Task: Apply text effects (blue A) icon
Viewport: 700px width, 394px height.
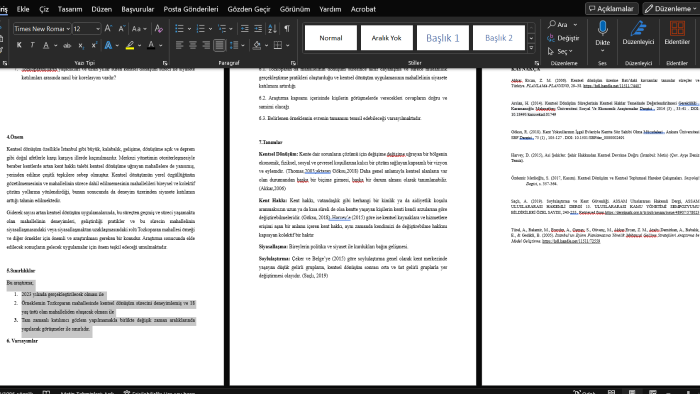Action: 108,45
